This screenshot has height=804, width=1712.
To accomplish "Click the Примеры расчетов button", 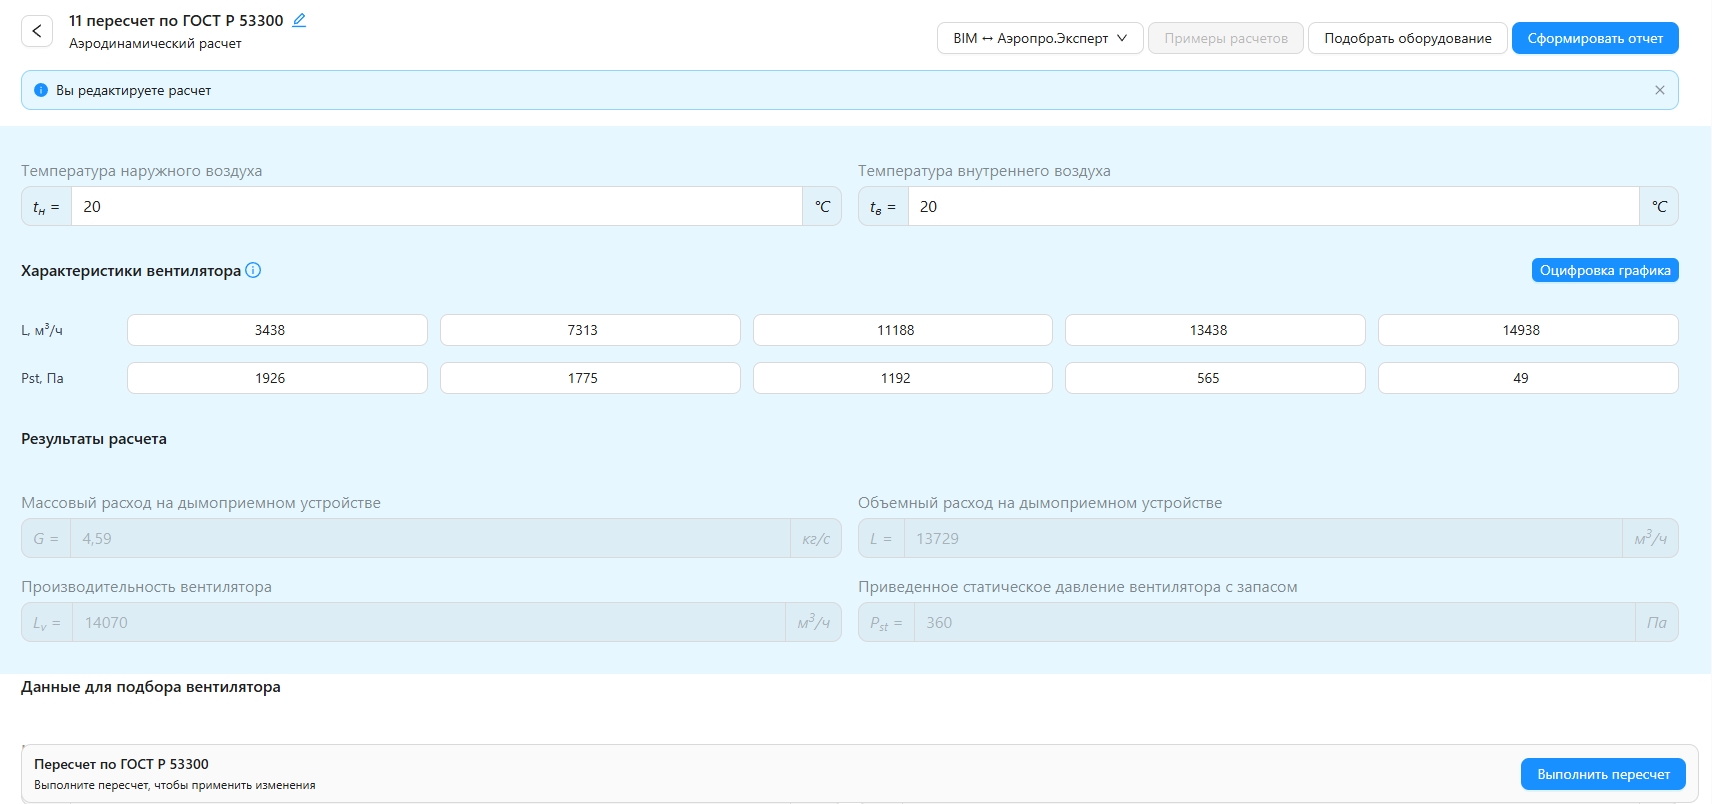I will coord(1225,38).
